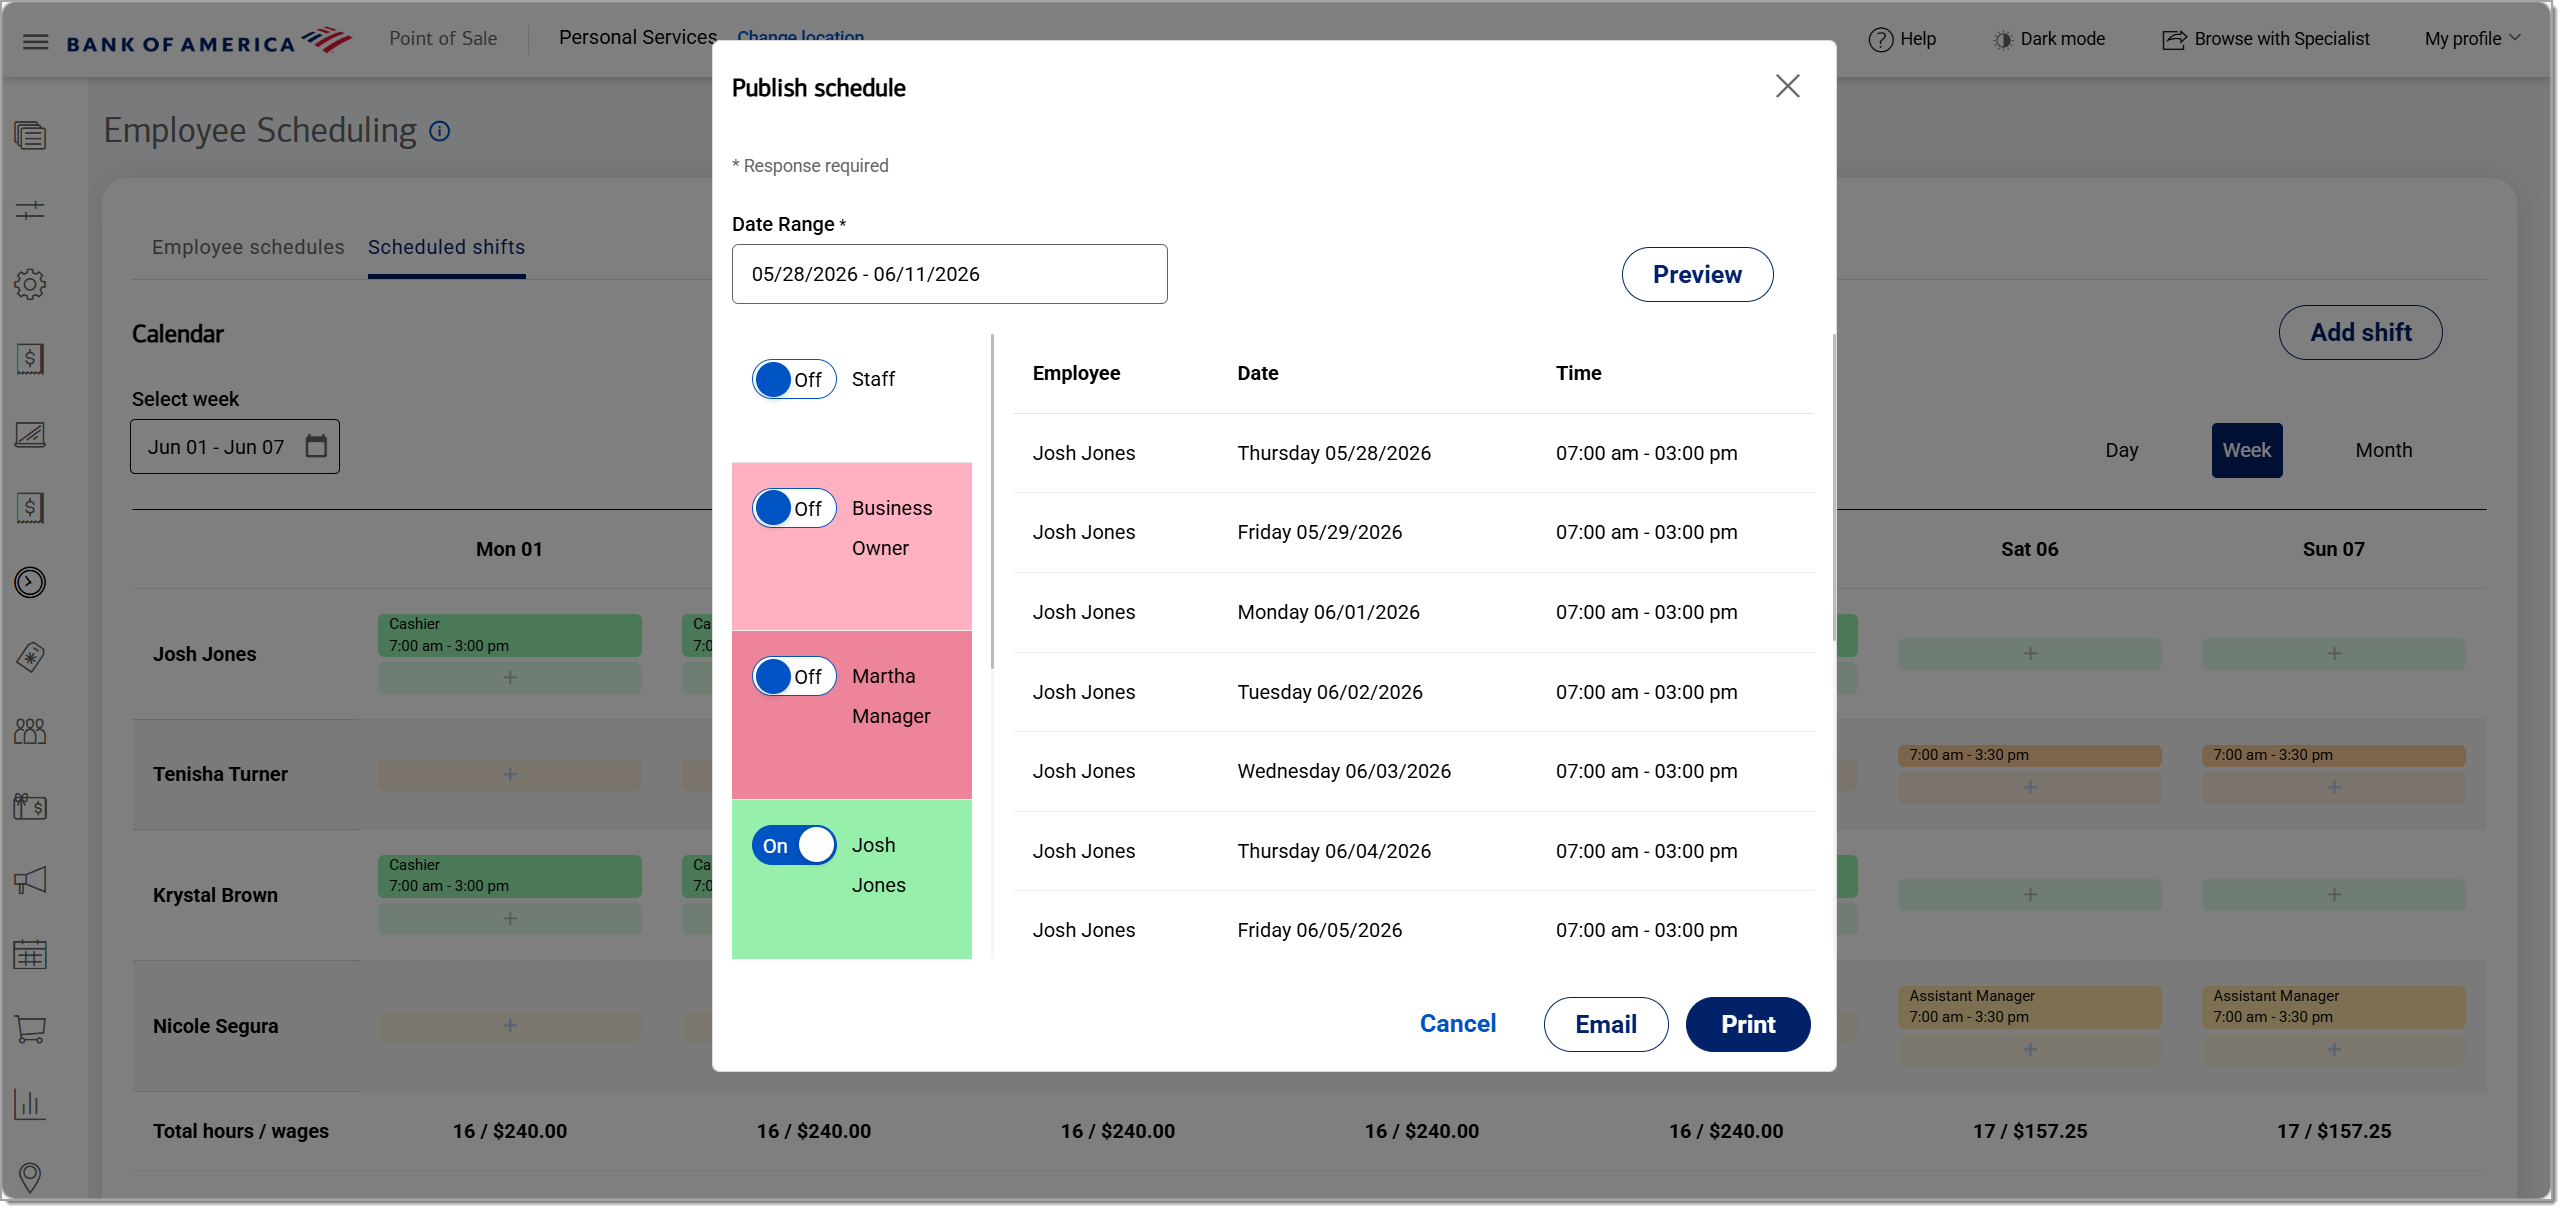The width and height of the screenshot is (2563, 1211).
Task: Add shift for Josh Jones on Saturday
Action: (2029, 653)
